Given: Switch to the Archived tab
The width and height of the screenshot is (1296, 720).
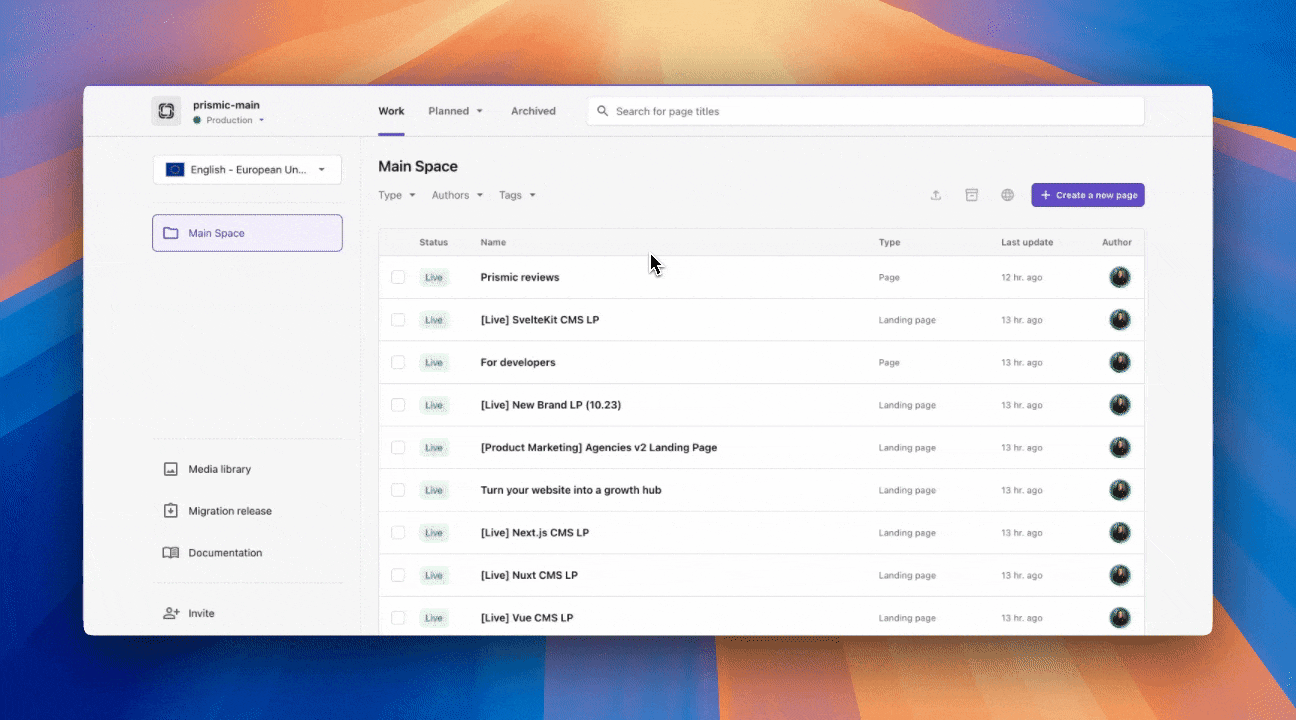Looking at the screenshot, I should (533, 111).
